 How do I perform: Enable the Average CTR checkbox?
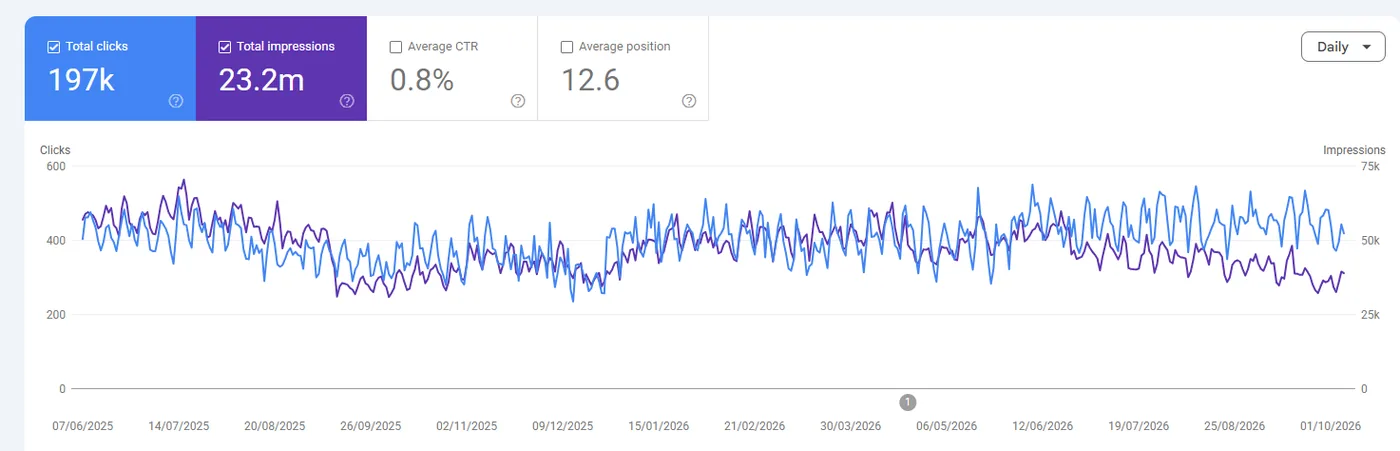point(396,47)
